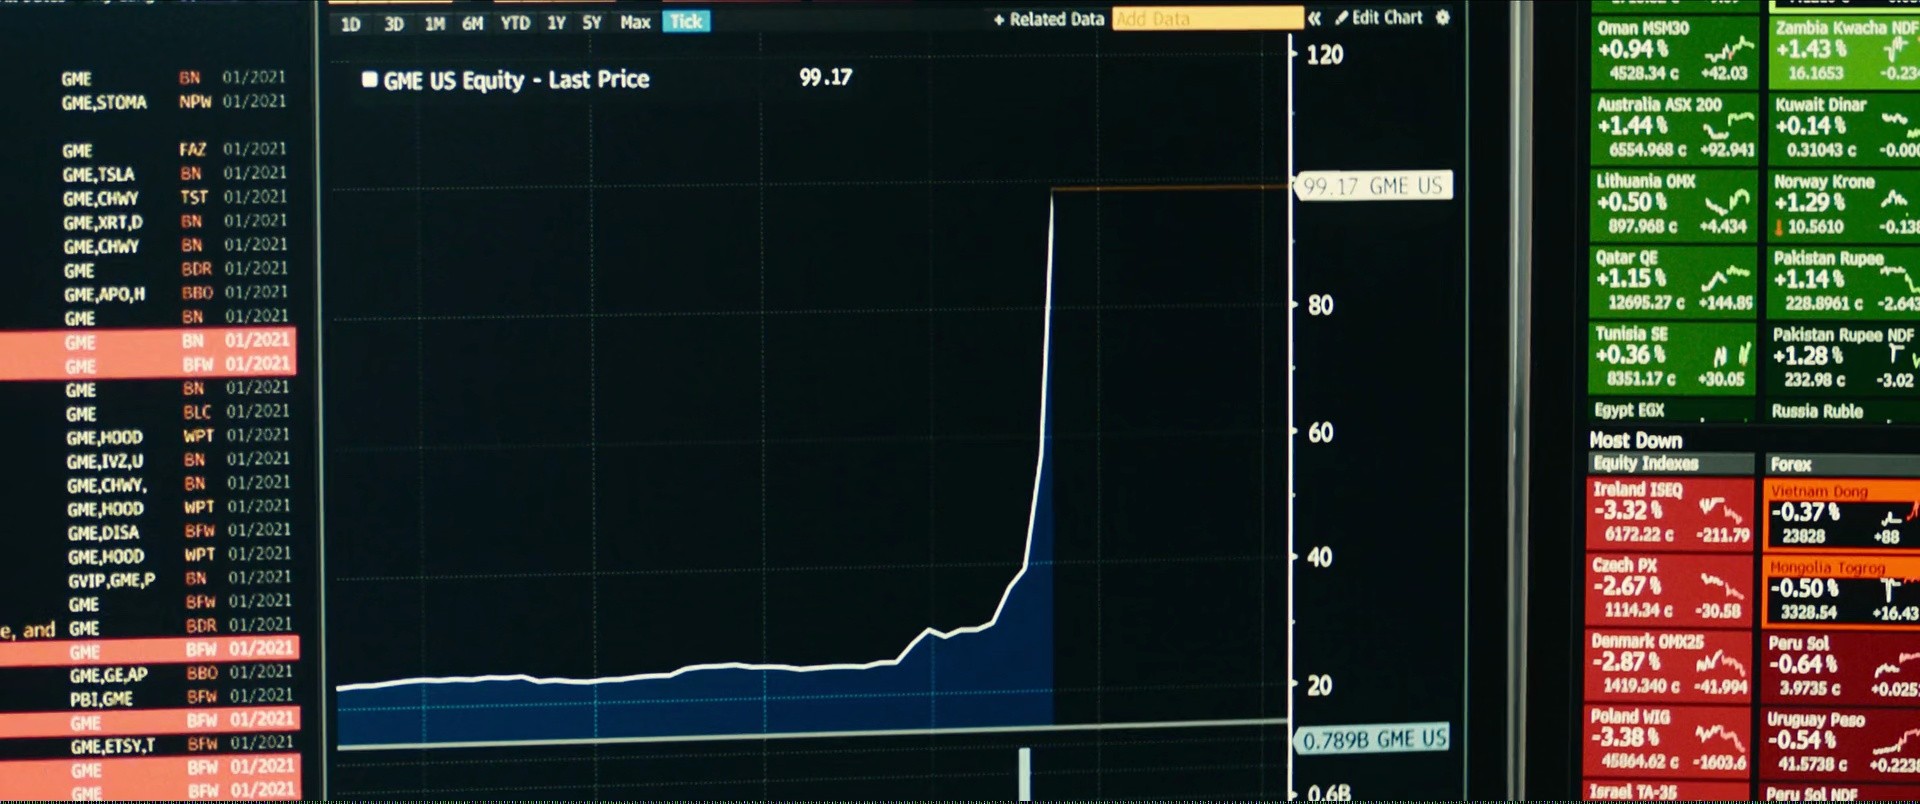Click the 0.789B GME US volume label
This screenshot has height=804, width=1920.
1373,739
